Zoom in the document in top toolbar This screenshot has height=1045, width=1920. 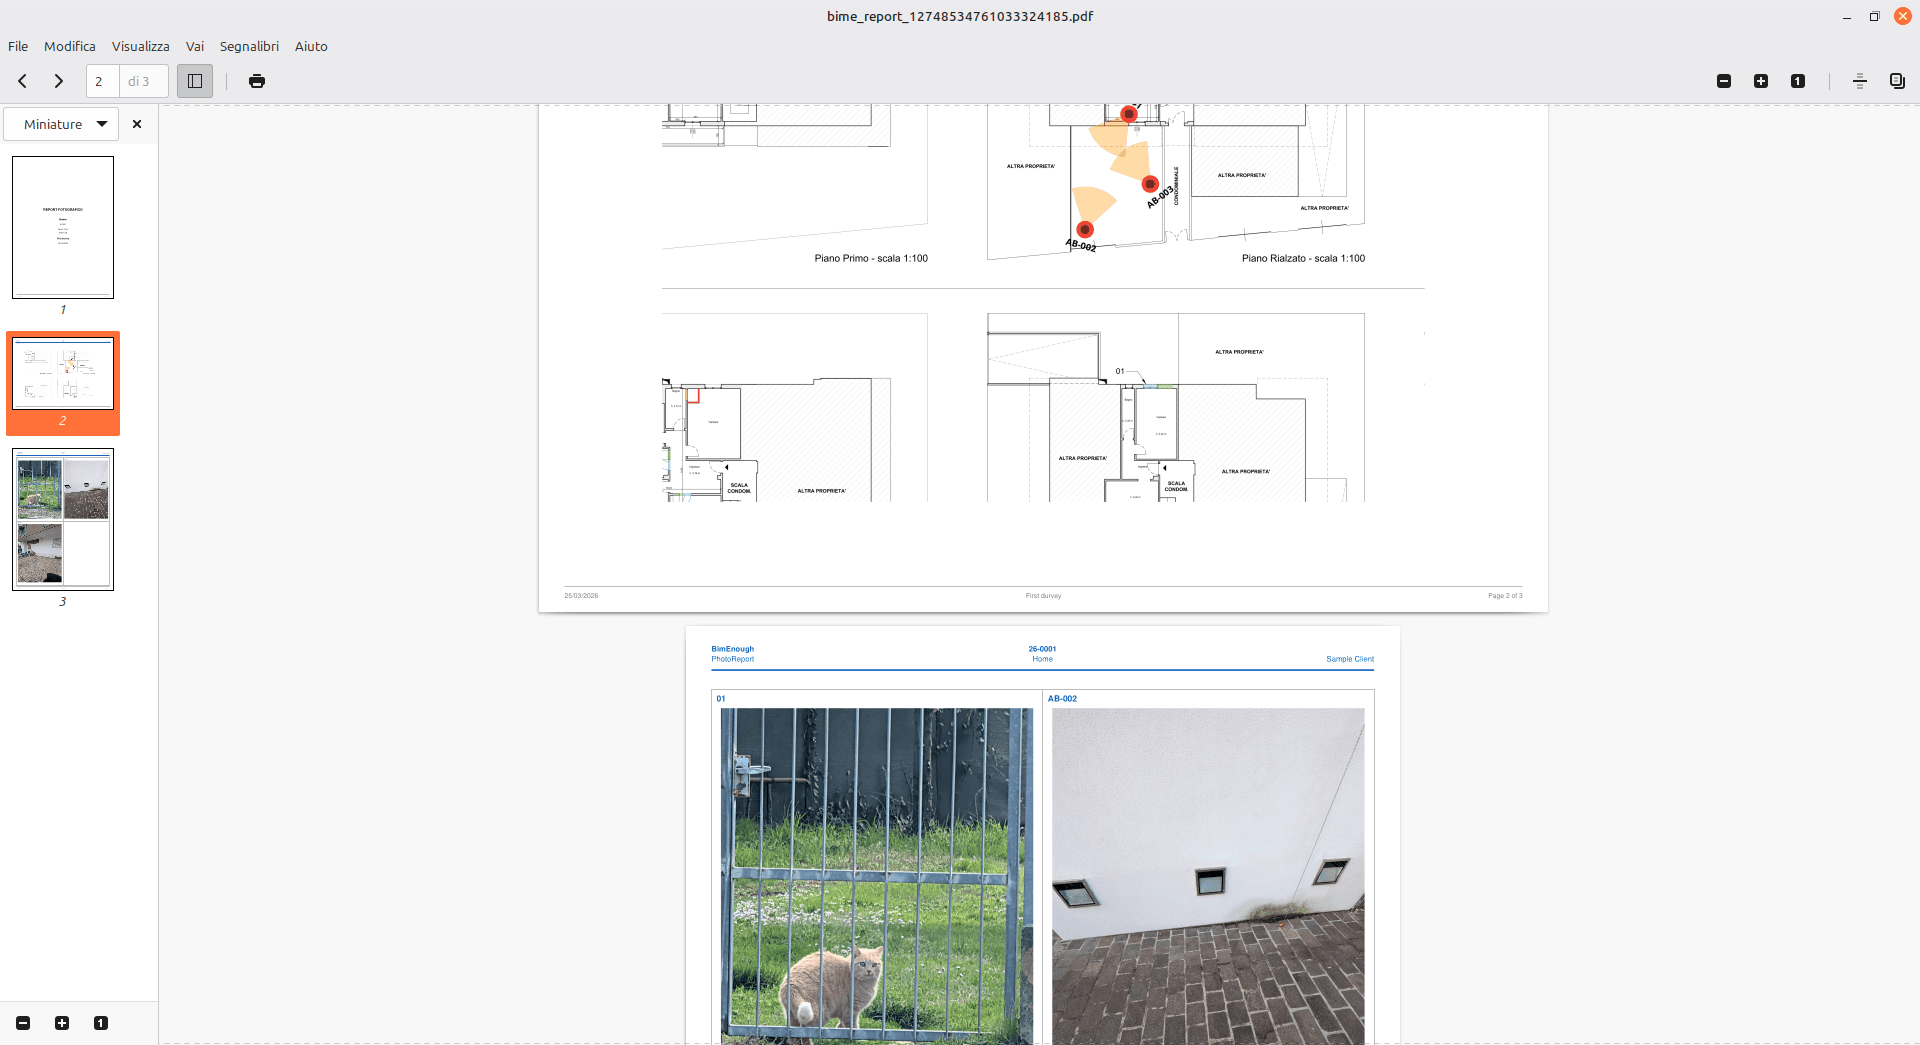click(1761, 81)
